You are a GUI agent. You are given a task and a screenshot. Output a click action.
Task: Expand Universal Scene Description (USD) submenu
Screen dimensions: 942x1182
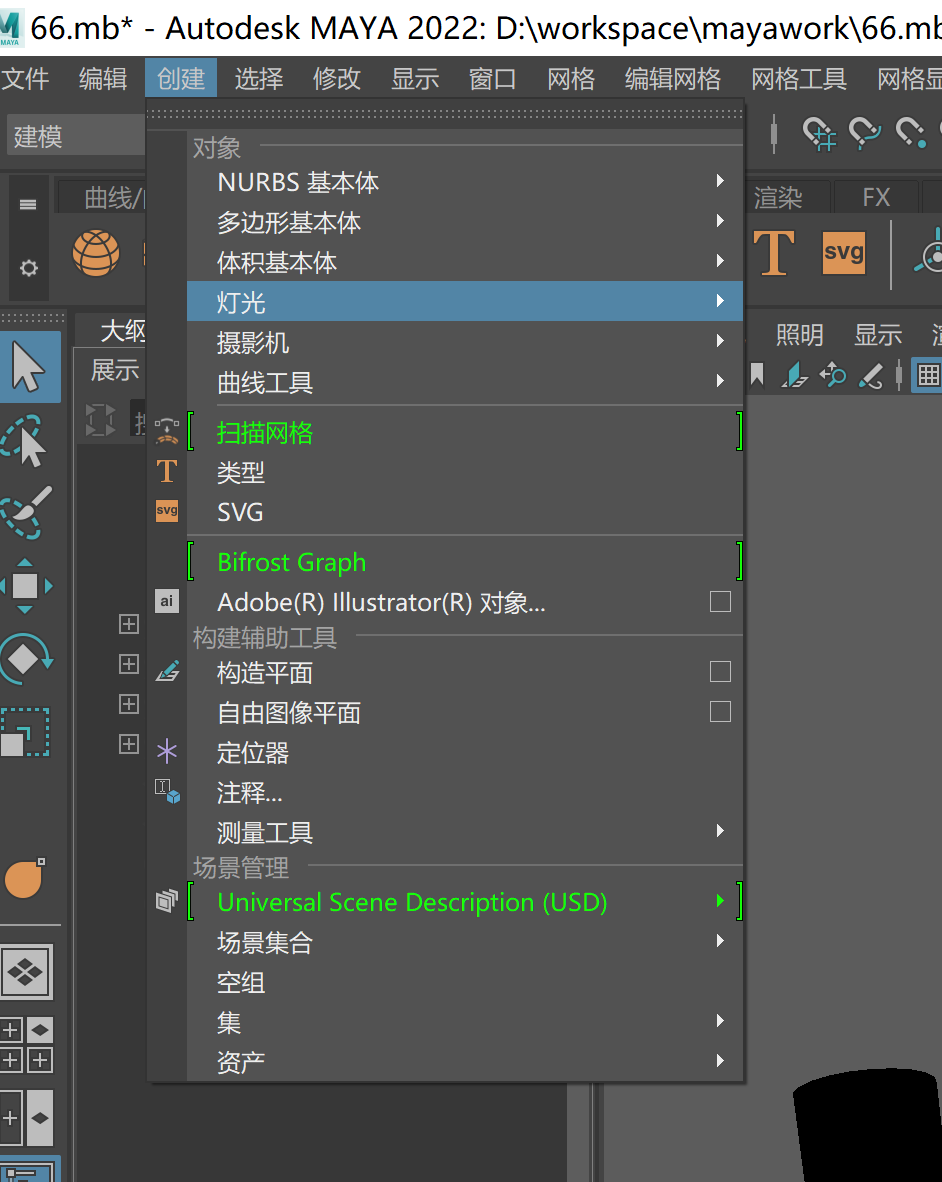point(464,901)
